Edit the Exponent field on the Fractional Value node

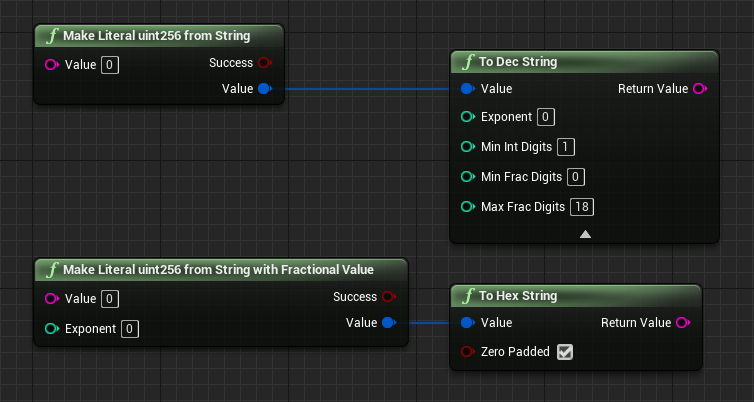(130, 329)
